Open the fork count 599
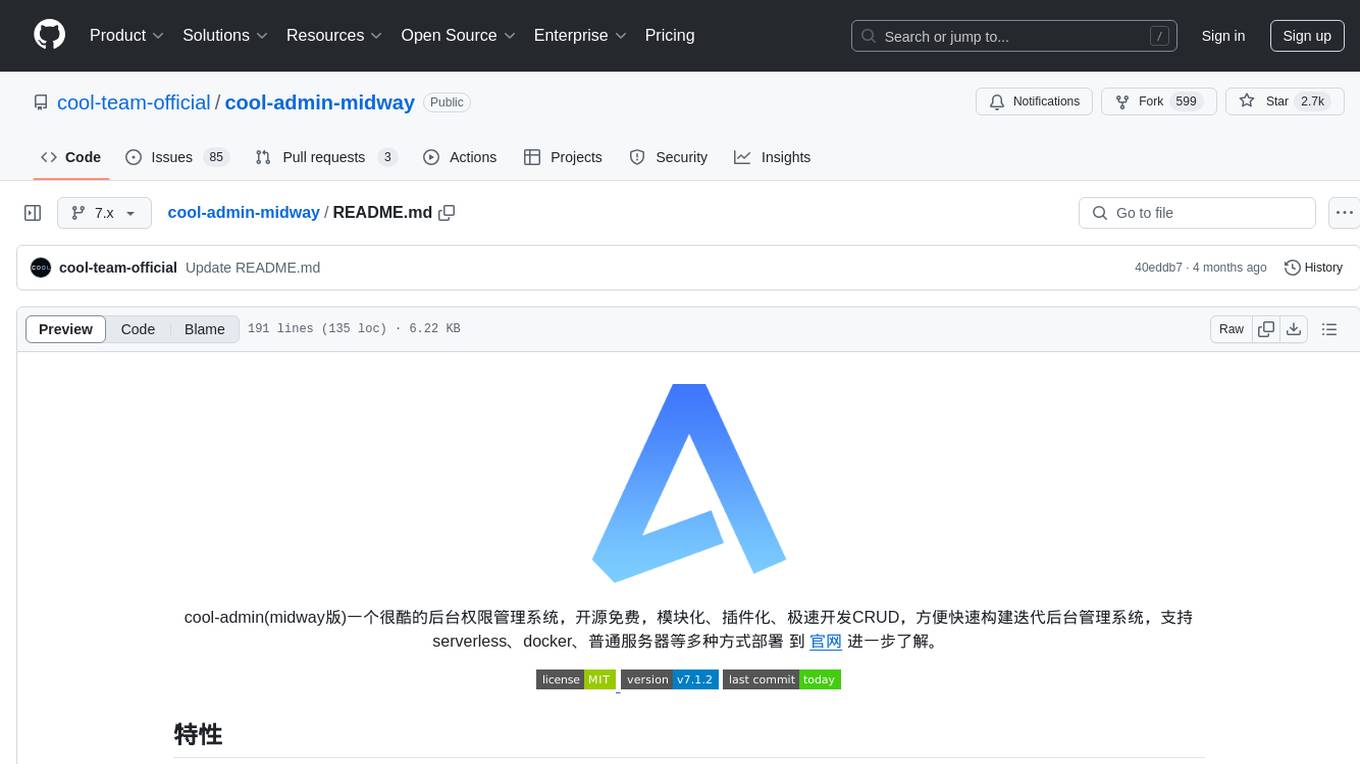The image size is (1360, 764). coord(1187,101)
